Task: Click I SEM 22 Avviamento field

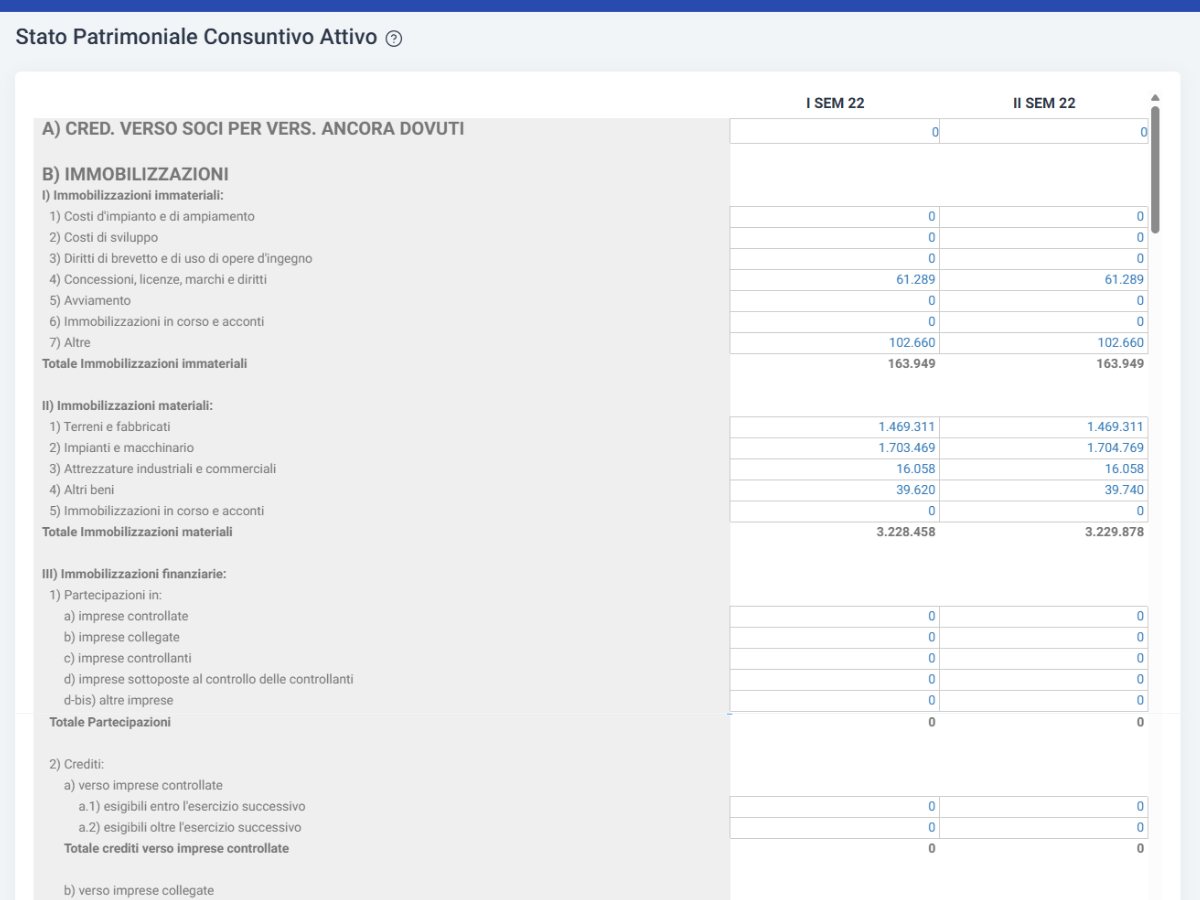Action: pos(835,301)
